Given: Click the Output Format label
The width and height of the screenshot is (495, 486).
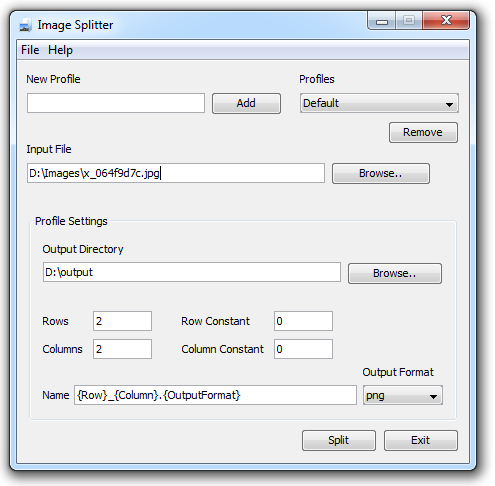Looking at the screenshot, I should 398,372.
